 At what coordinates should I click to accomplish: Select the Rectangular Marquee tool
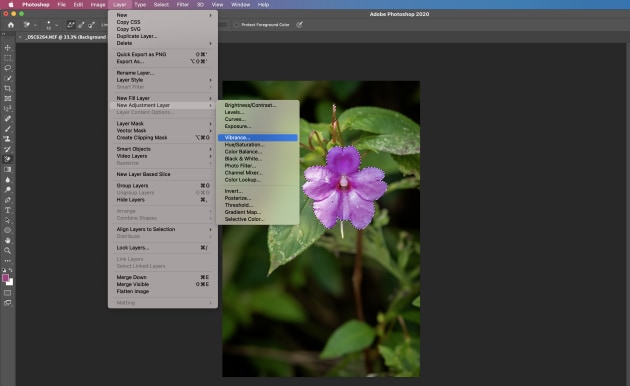(8, 58)
